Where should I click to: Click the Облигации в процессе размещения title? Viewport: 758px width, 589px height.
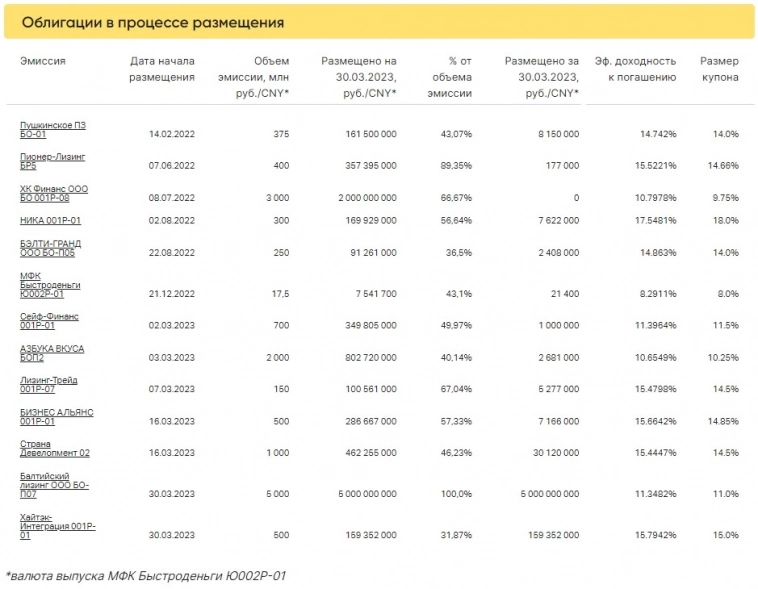click(x=152, y=22)
